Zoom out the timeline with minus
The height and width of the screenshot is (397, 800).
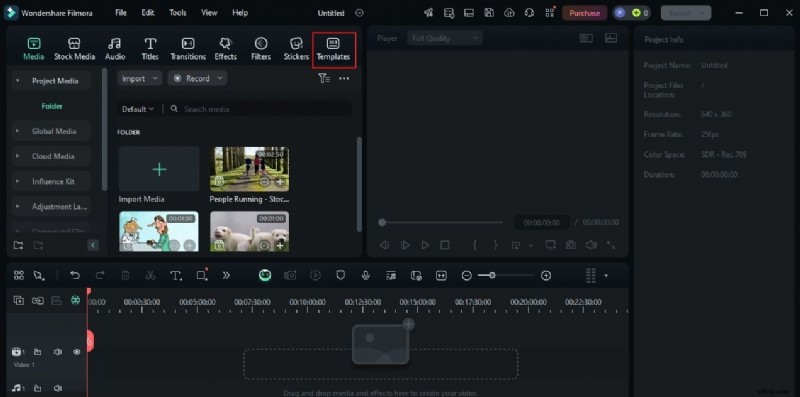tap(466, 276)
